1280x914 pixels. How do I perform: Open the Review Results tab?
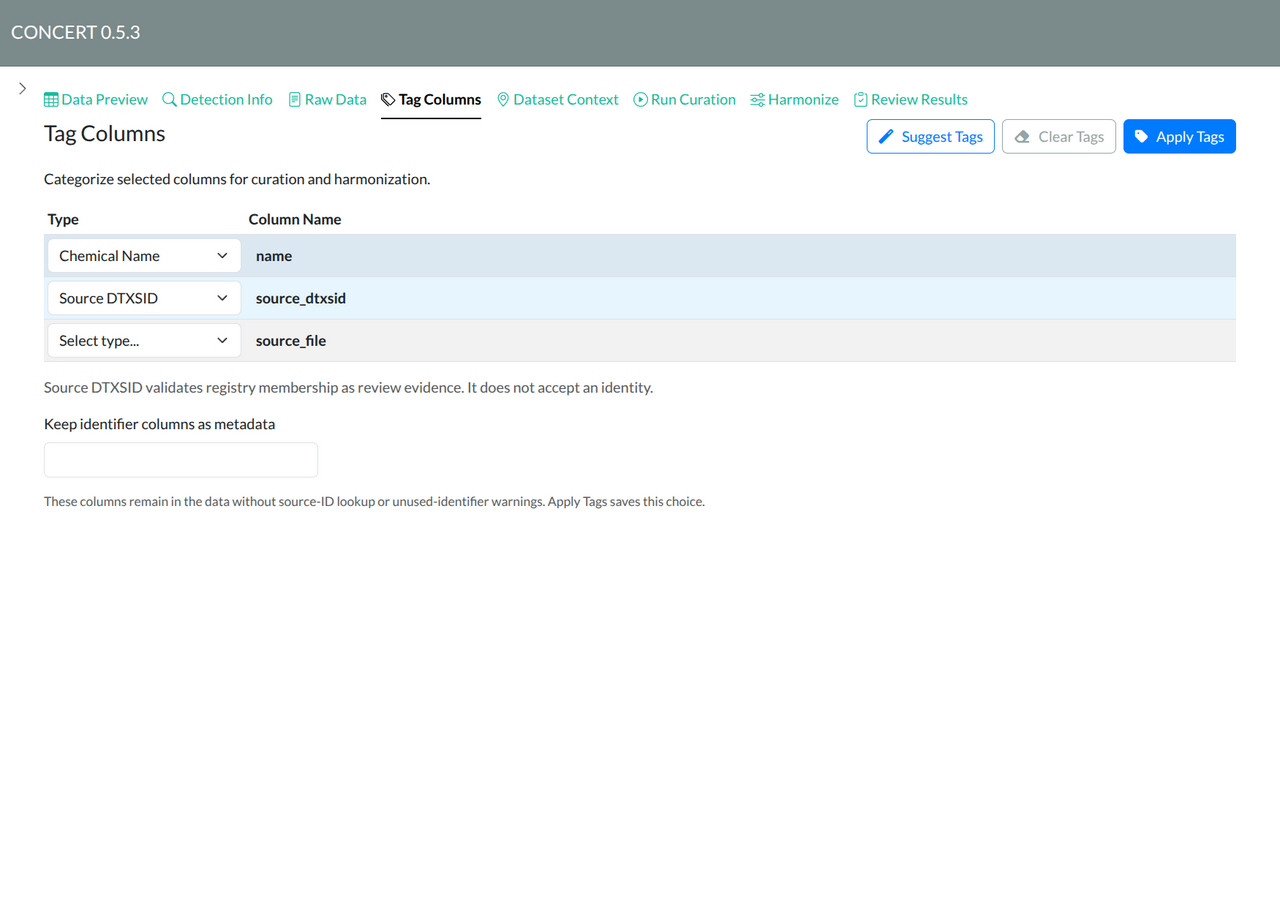tap(911, 99)
